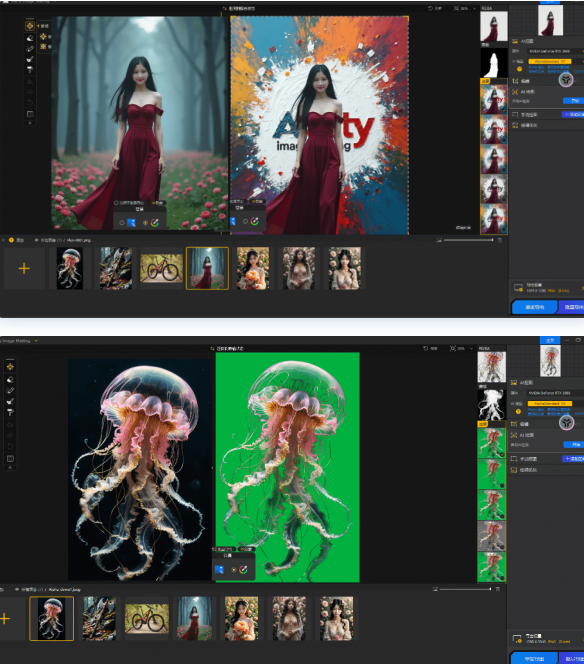Select the move tool in lower window toolbar
The height and width of the screenshot is (664, 584).
(x=10, y=367)
